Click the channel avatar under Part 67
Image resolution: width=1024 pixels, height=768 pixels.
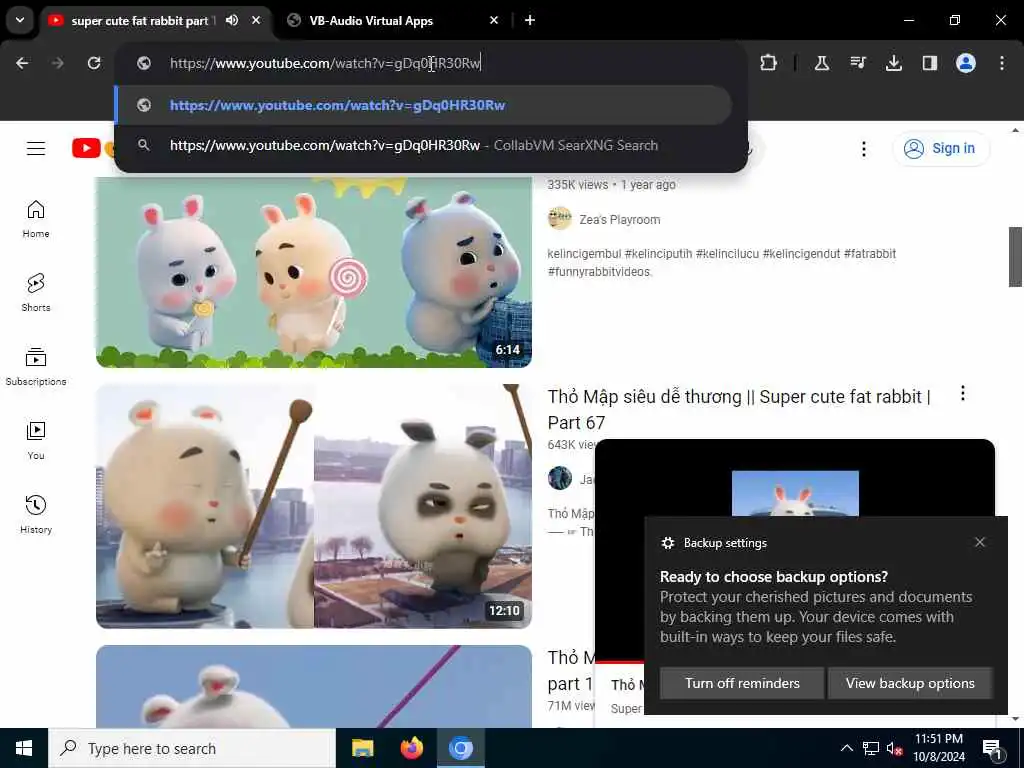point(560,478)
